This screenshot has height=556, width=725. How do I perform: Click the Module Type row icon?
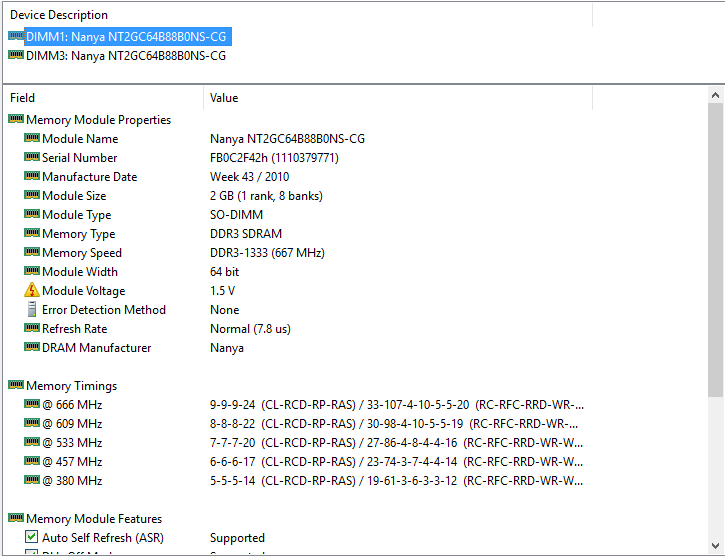31,214
